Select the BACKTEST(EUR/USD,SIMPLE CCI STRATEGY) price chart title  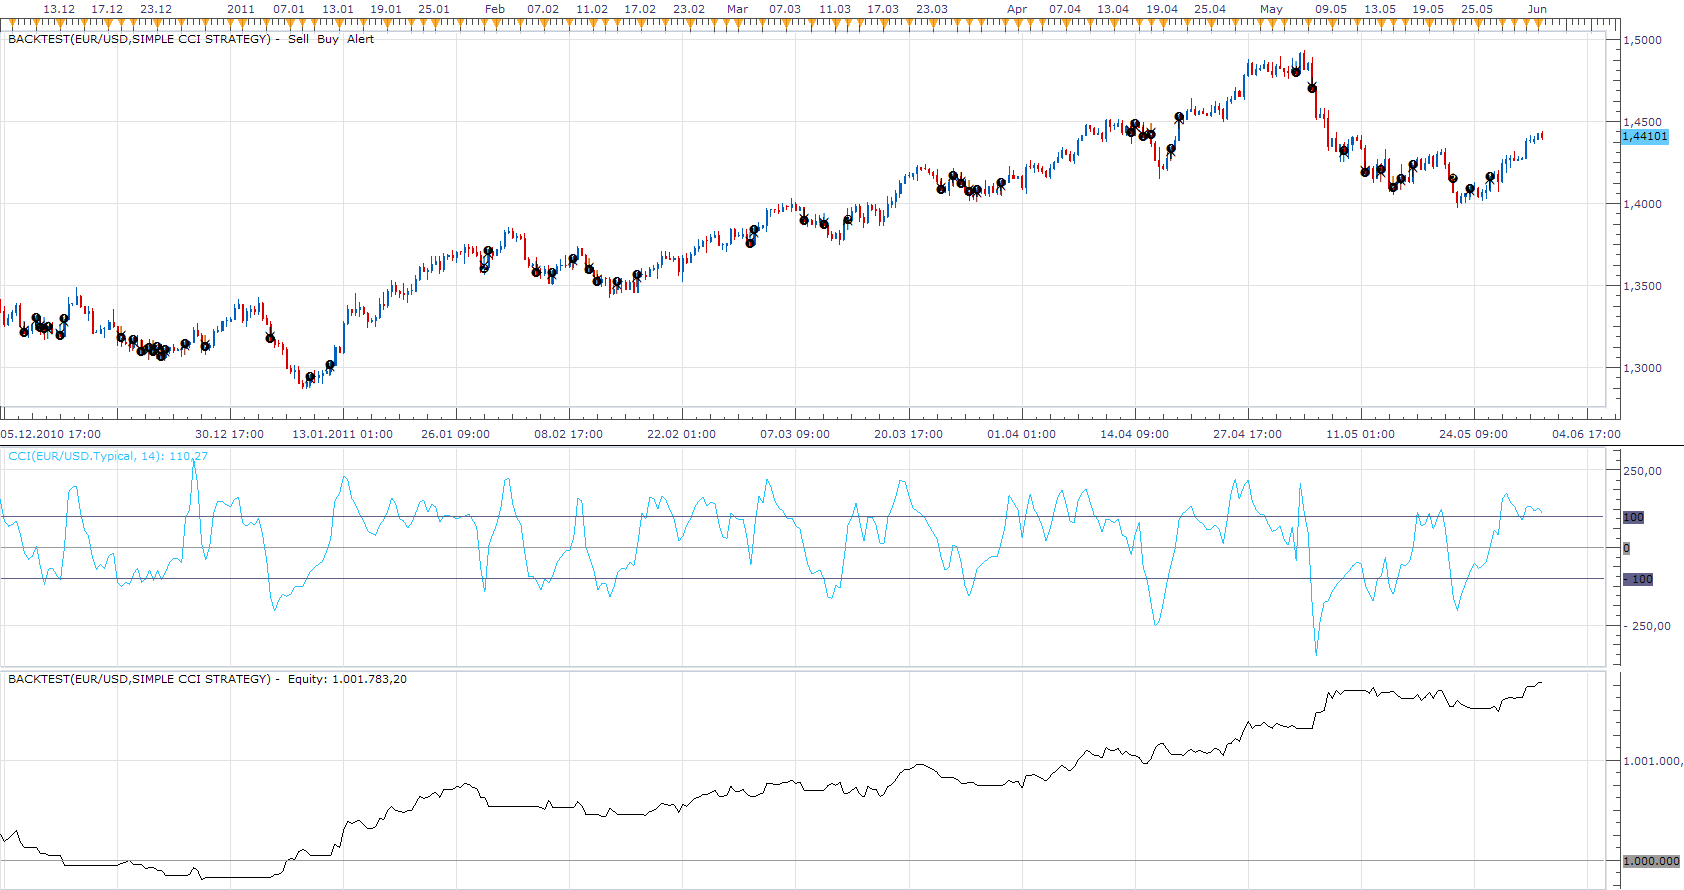139,39
